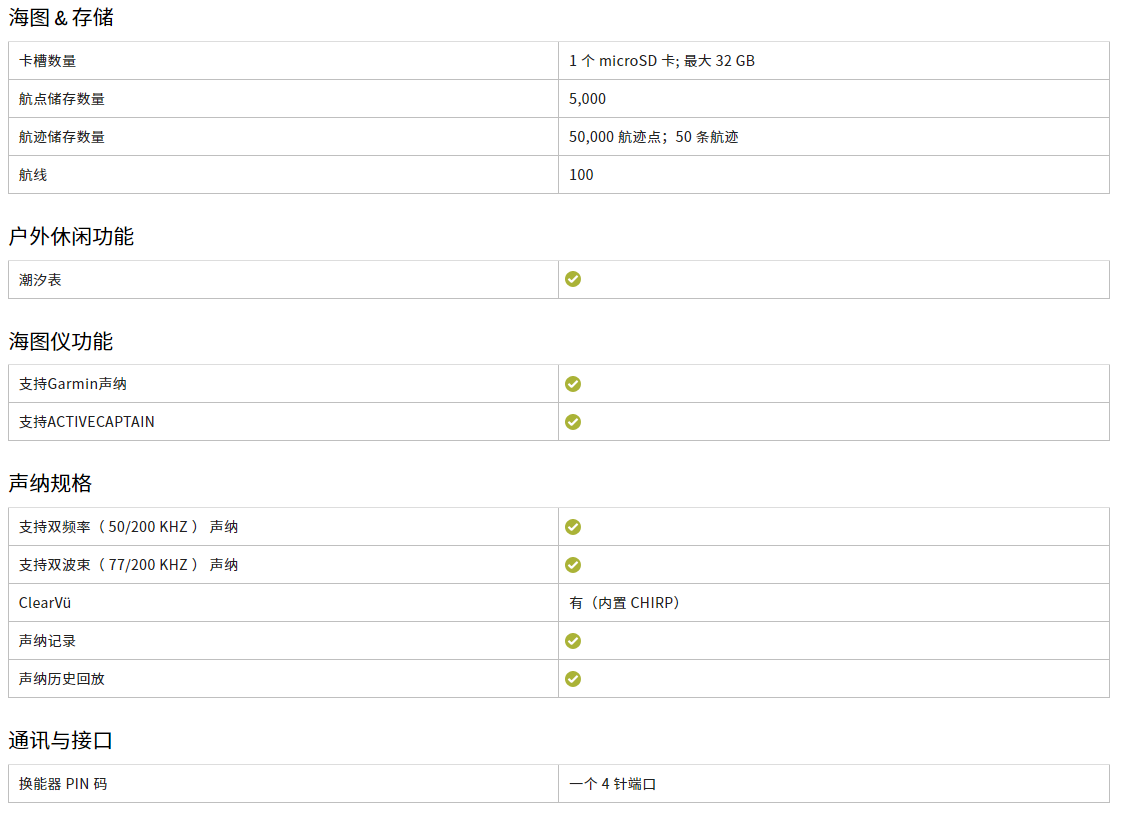
Task: Click the 一个 4 针端口 value
Action: [x=613, y=784]
